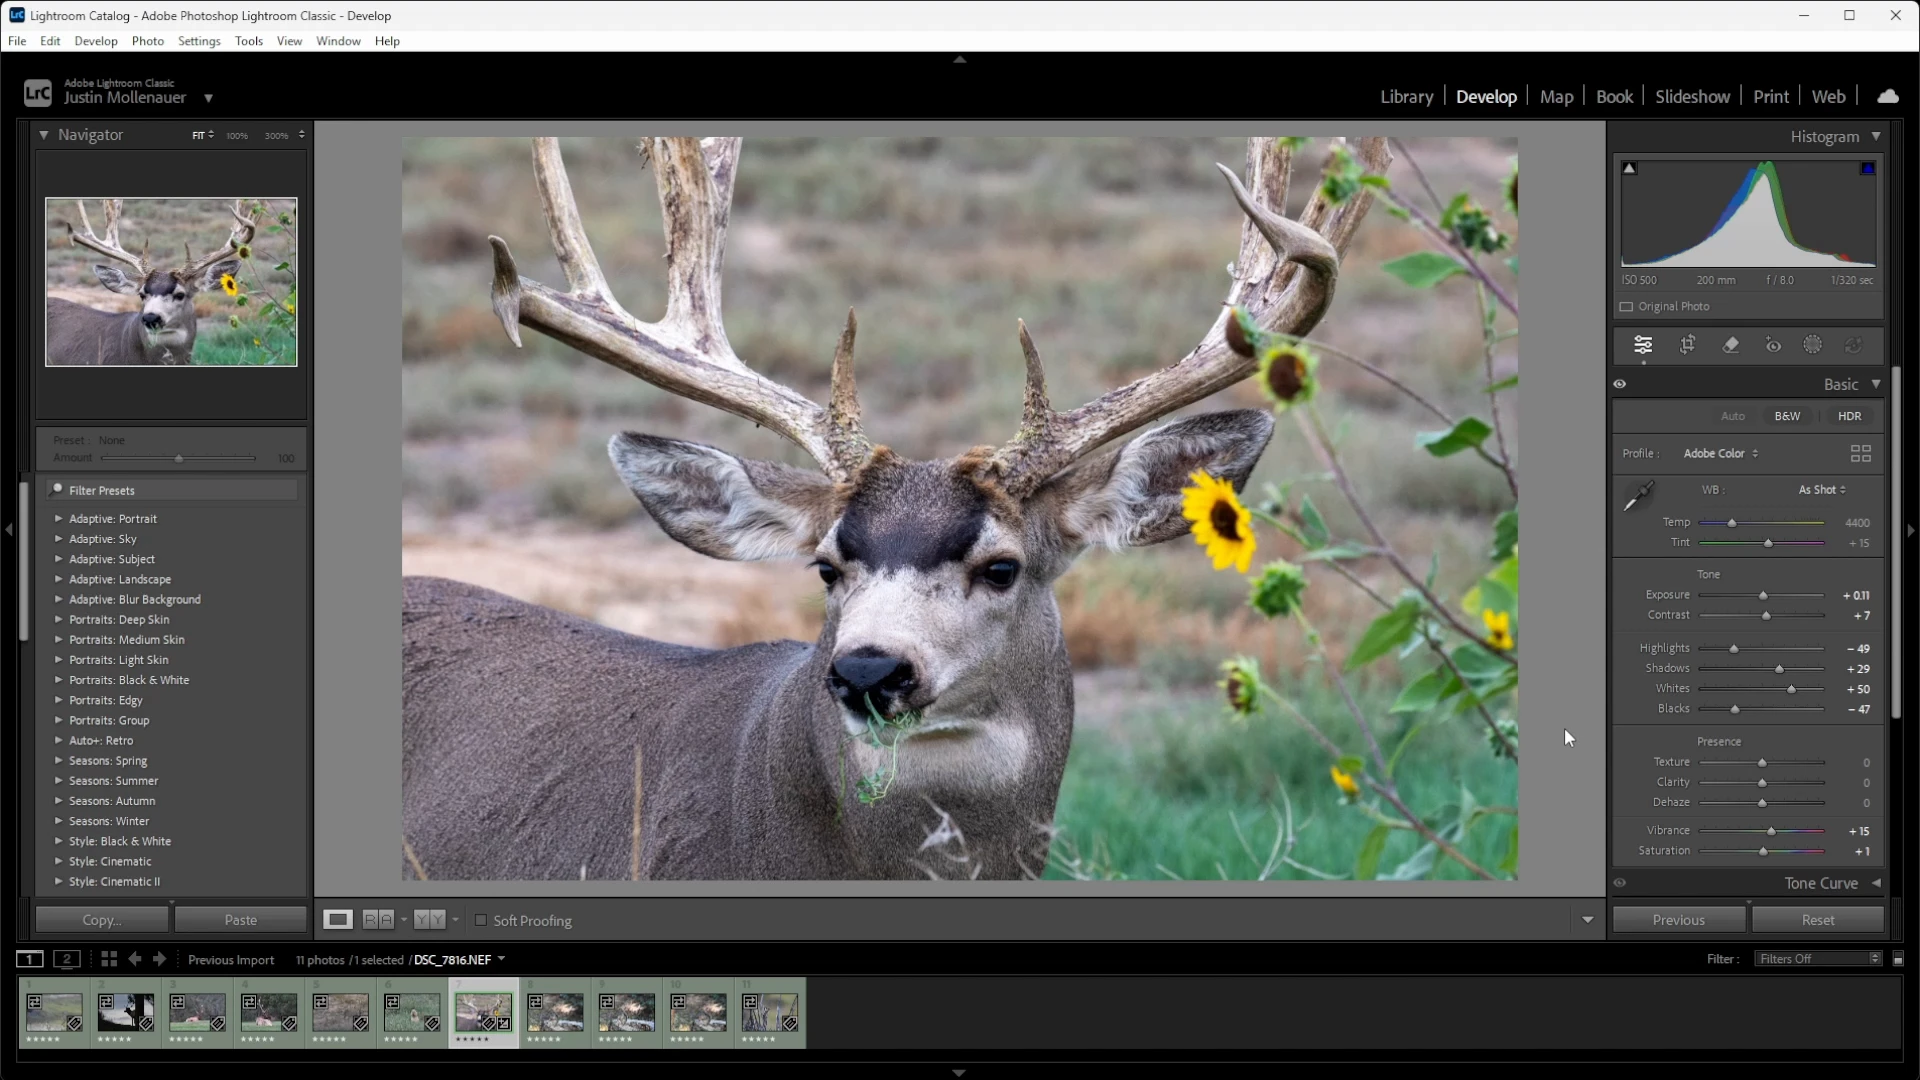The image size is (1920, 1080).
Task: Switch to the Library module
Action: click(1407, 97)
